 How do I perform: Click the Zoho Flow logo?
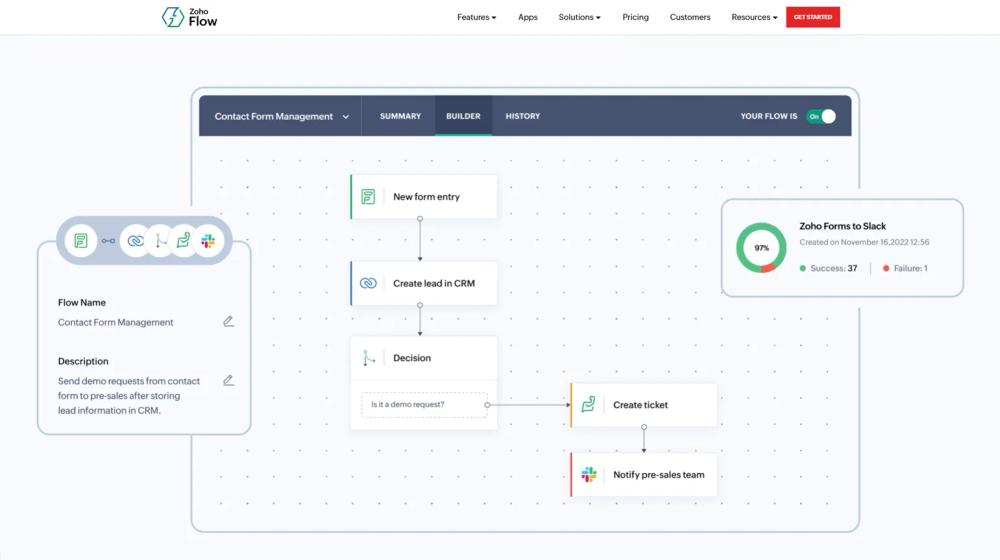189,17
